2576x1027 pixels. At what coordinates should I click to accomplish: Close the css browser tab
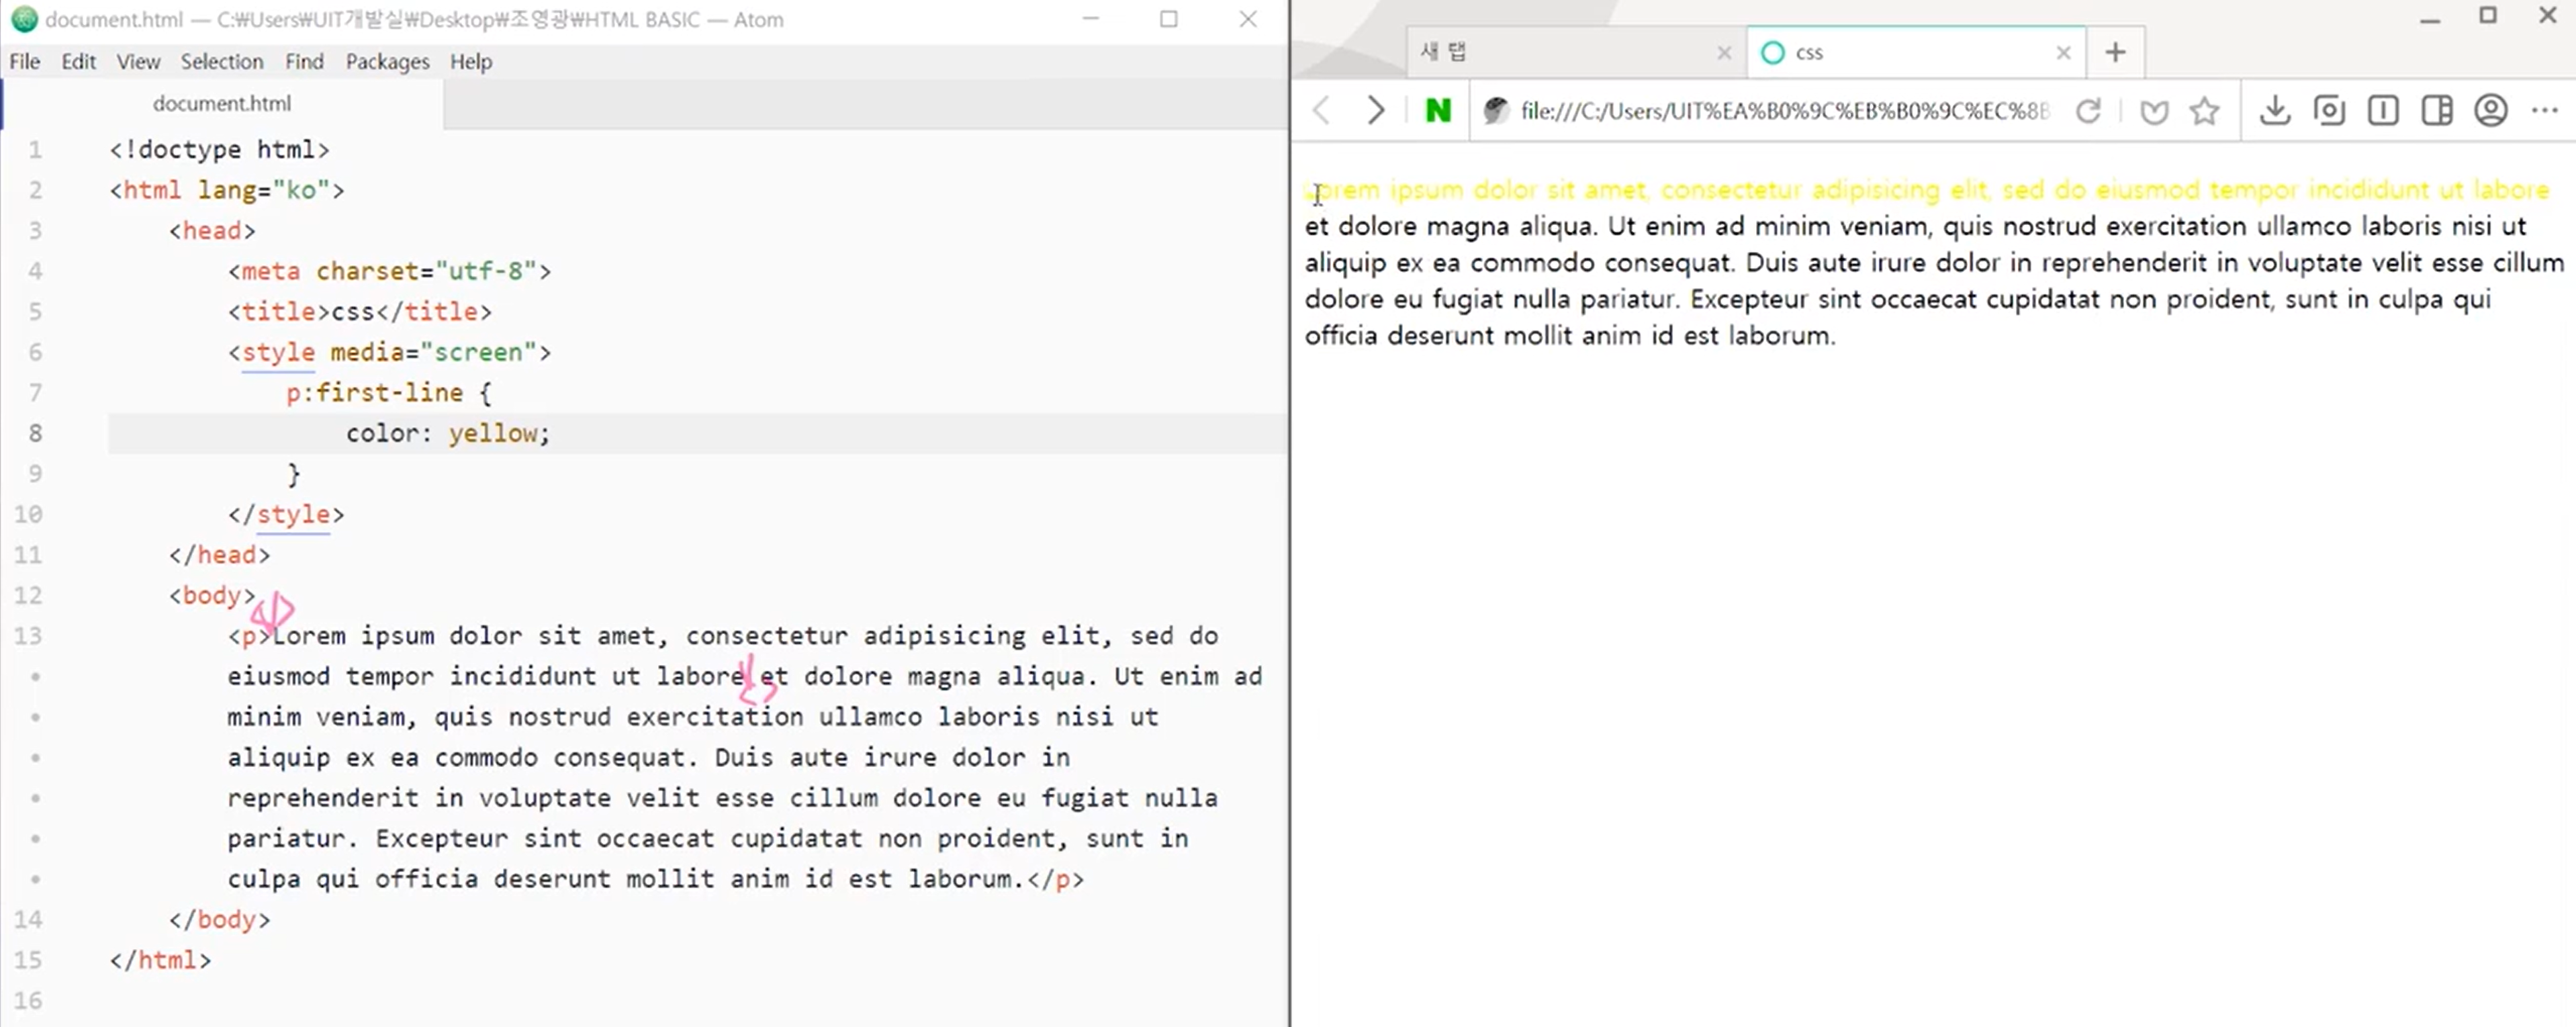pos(2063,53)
